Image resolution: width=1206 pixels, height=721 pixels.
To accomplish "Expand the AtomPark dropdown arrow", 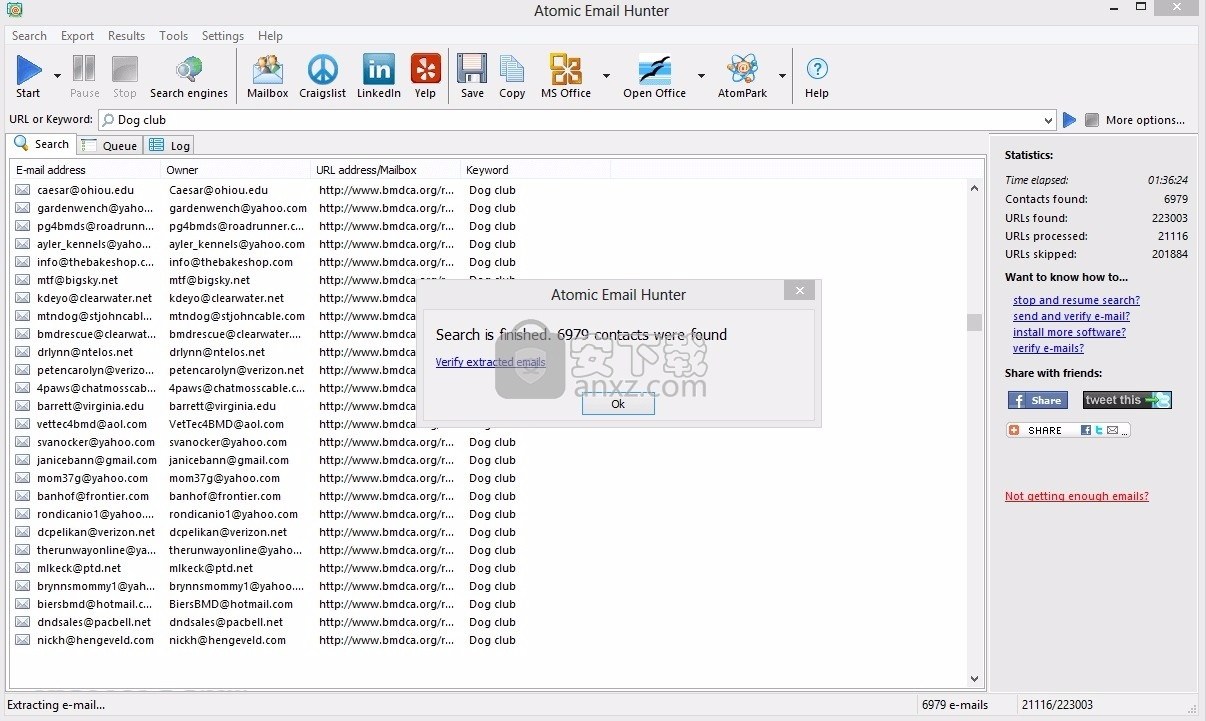I will point(782,76).
